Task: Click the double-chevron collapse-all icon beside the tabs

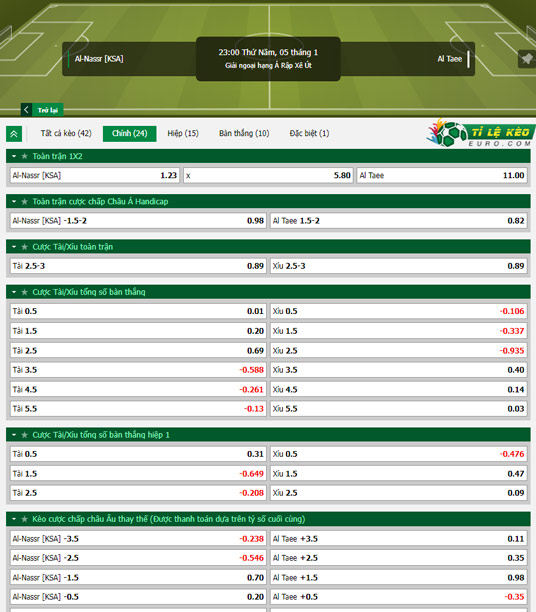Action: coord(14,134)
